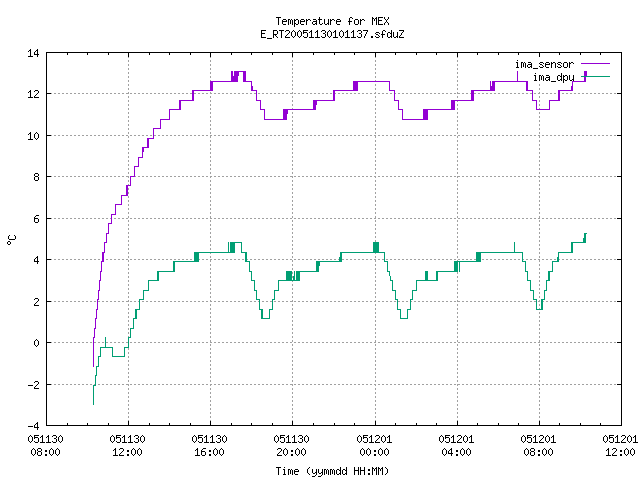The width and height of the screenshot is (640, 480).
Task: Click the x-axis label 051130 12:00
Action: [x=127, y=446]
